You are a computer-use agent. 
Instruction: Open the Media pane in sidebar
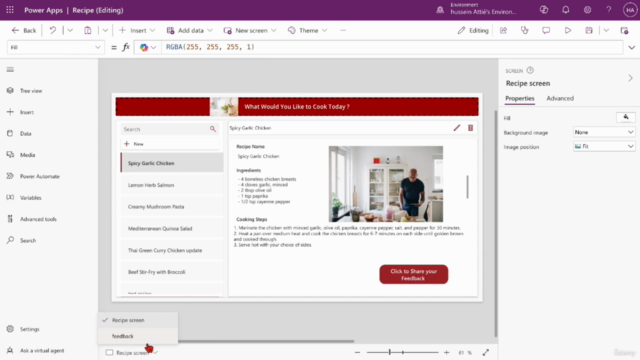pyautogui.click(x=21, y=155)
